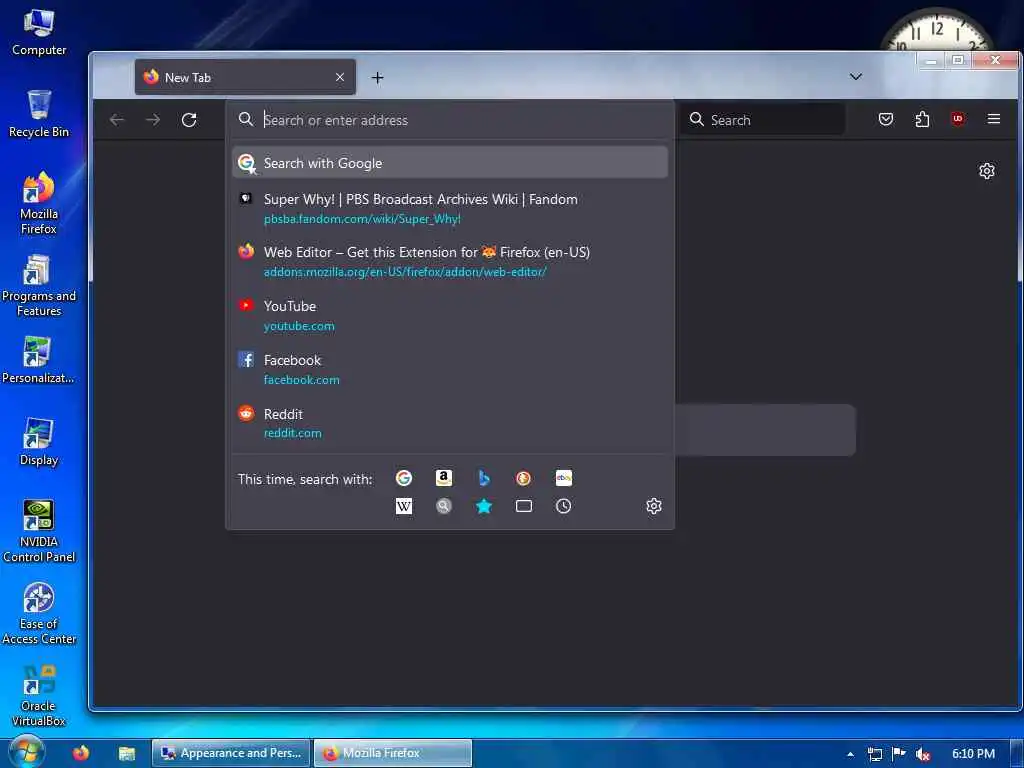Viewport: 1024px width, 768px height.
Task: Open the list all tabs chevron
Action: 856,77
